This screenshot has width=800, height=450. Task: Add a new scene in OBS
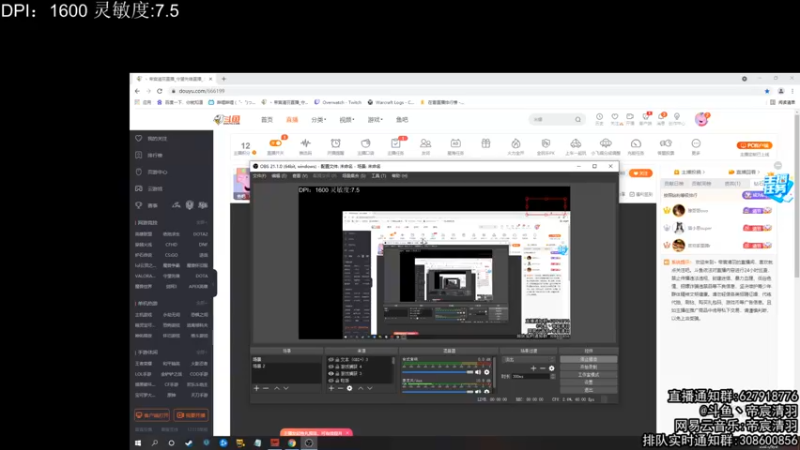pyautogui.click(x=257, y=388)
